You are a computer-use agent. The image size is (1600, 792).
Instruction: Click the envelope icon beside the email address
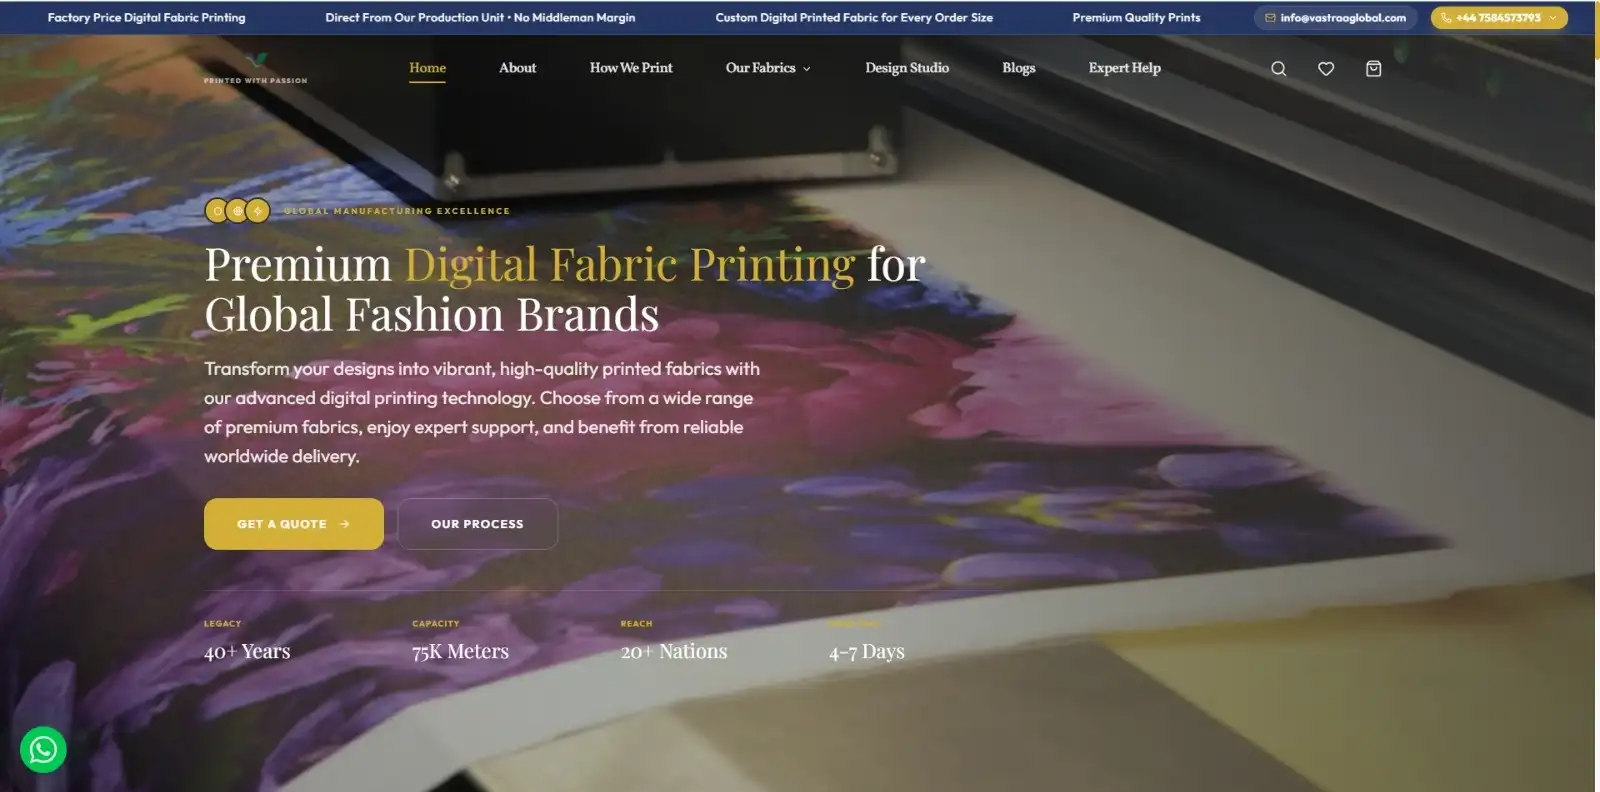tap(1270, 18)
